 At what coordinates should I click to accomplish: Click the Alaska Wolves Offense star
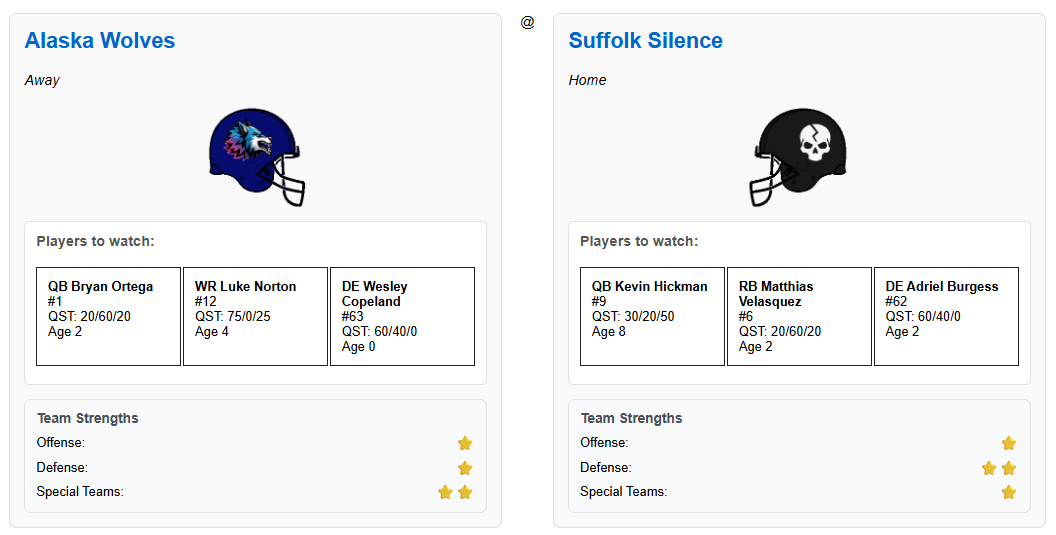click(465, 443)
